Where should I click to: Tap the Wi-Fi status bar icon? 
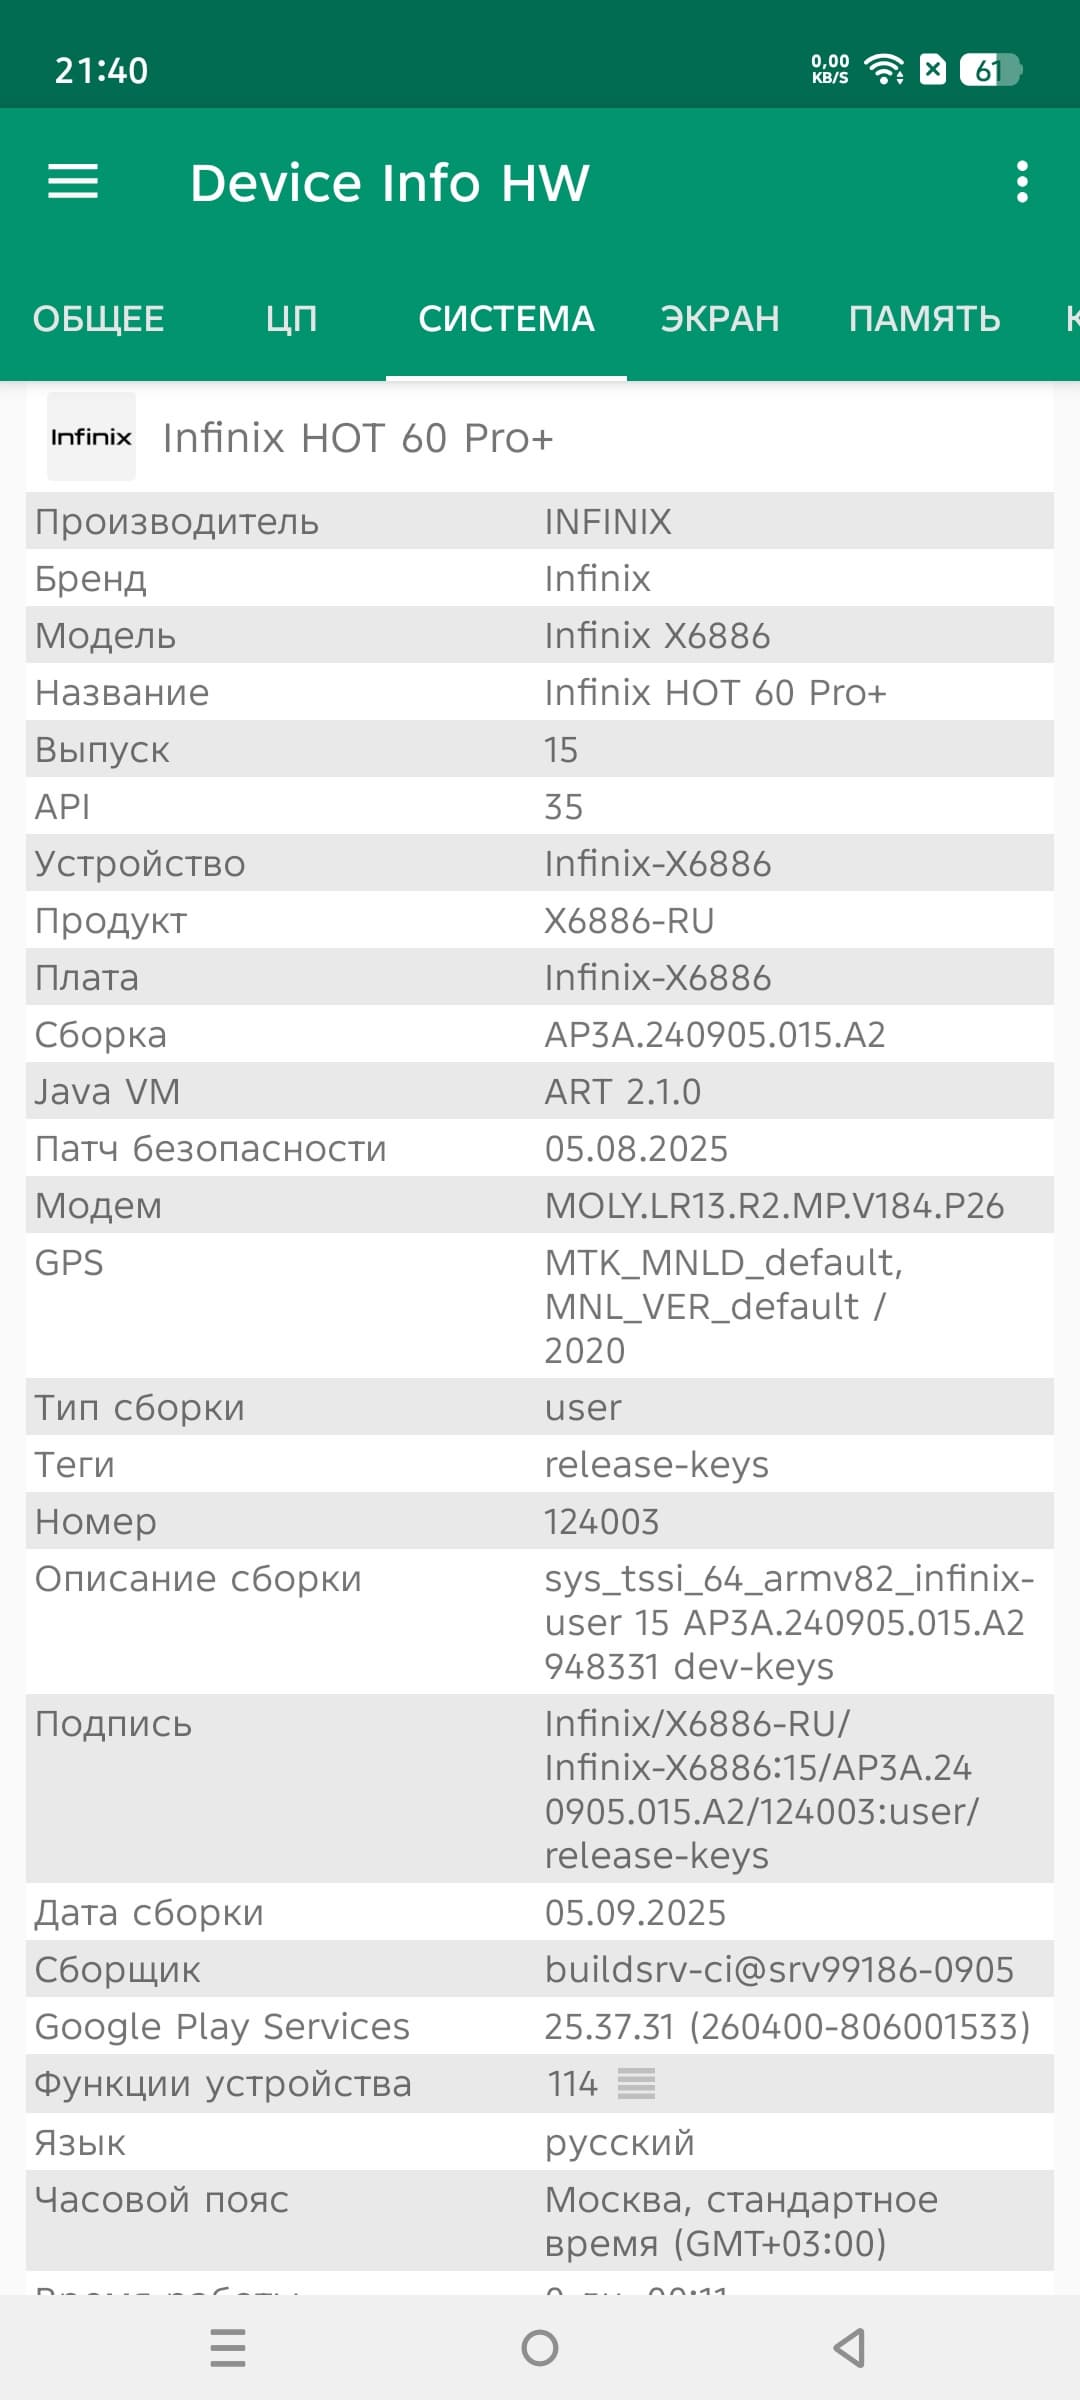click(884, 70)
